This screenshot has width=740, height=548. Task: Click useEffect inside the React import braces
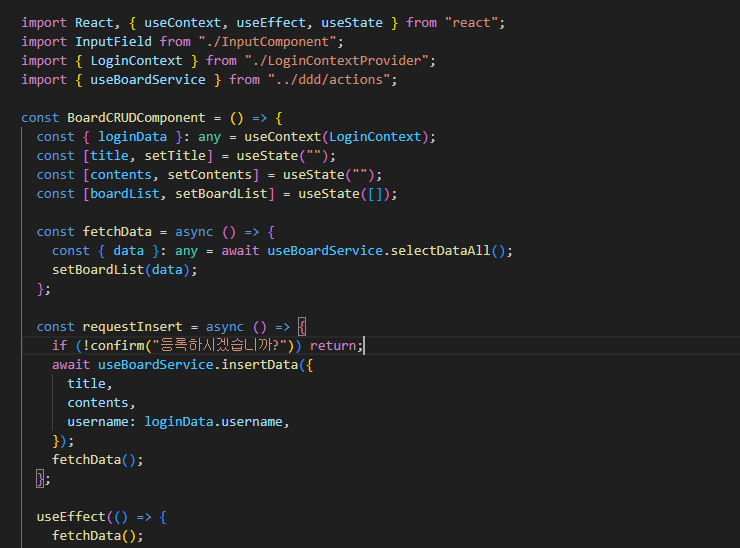pyautogui.click(x=271, y=23)
